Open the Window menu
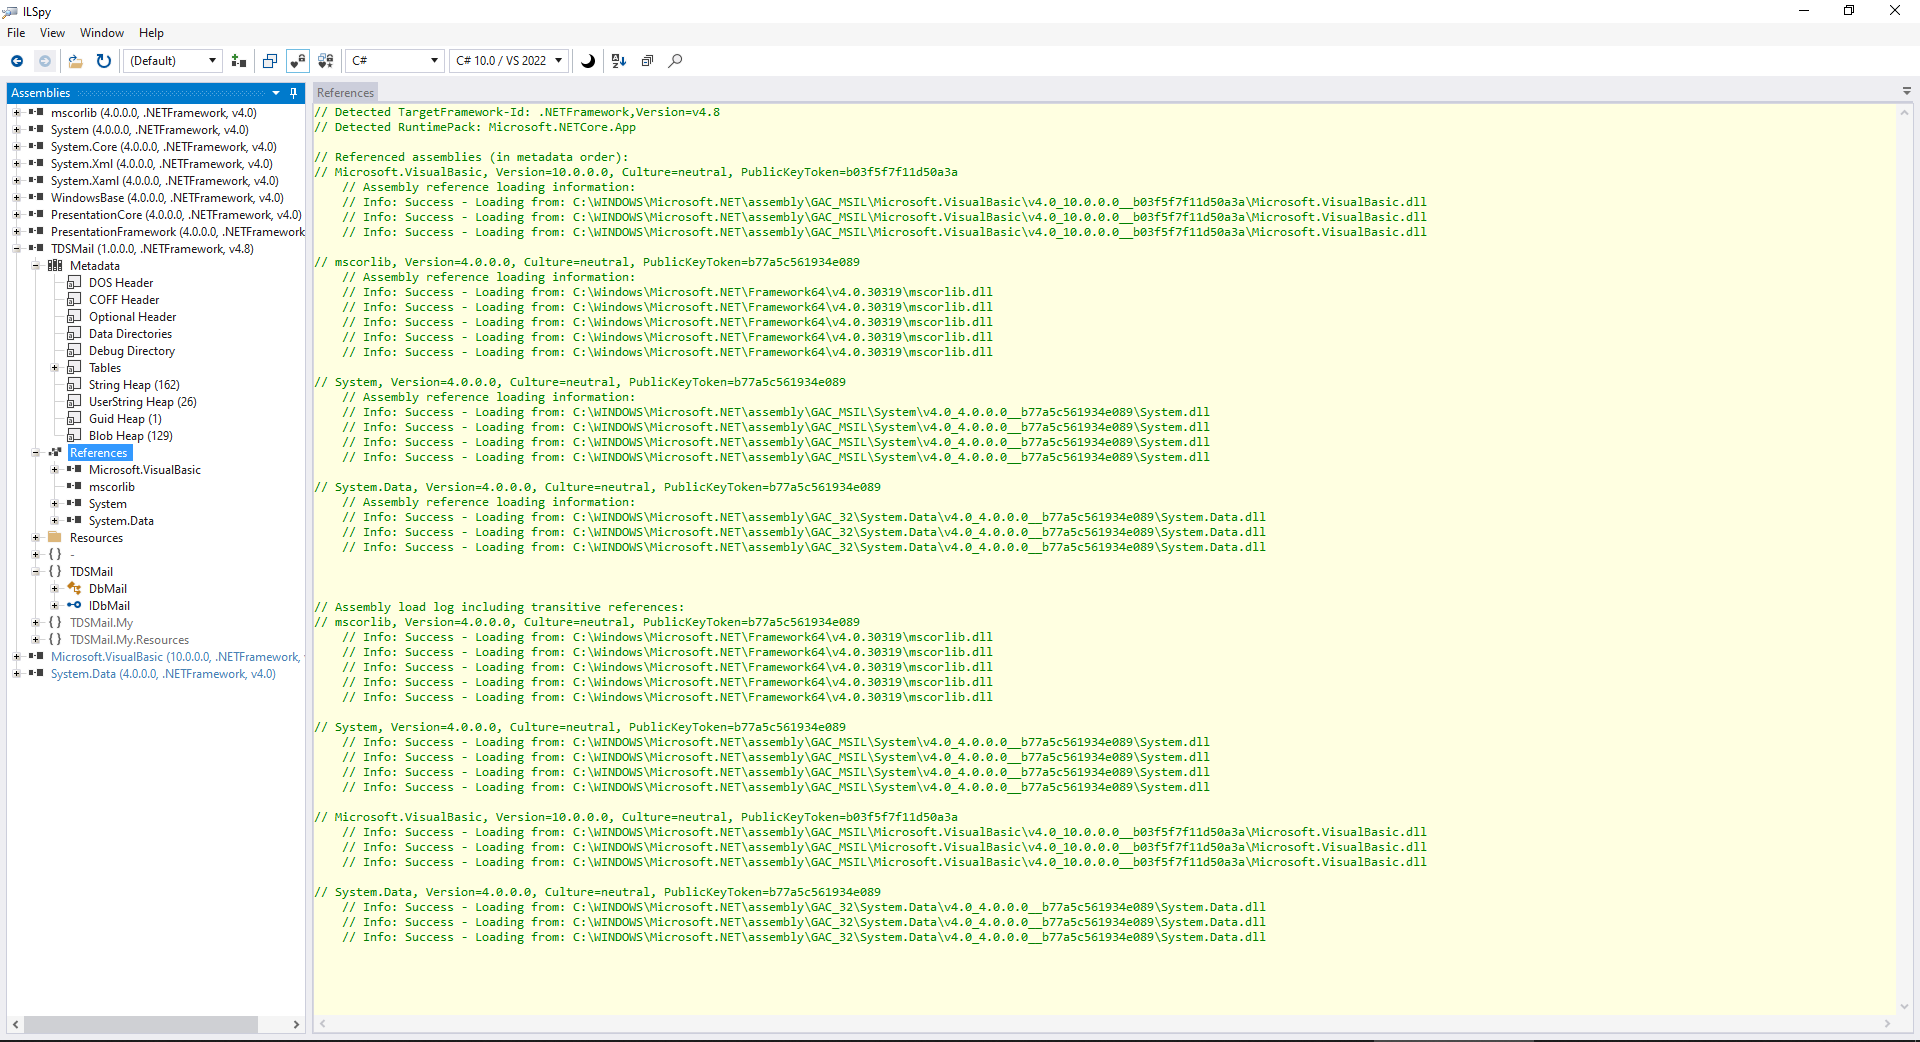1920x1042 pixels. (x=102, y=33)
